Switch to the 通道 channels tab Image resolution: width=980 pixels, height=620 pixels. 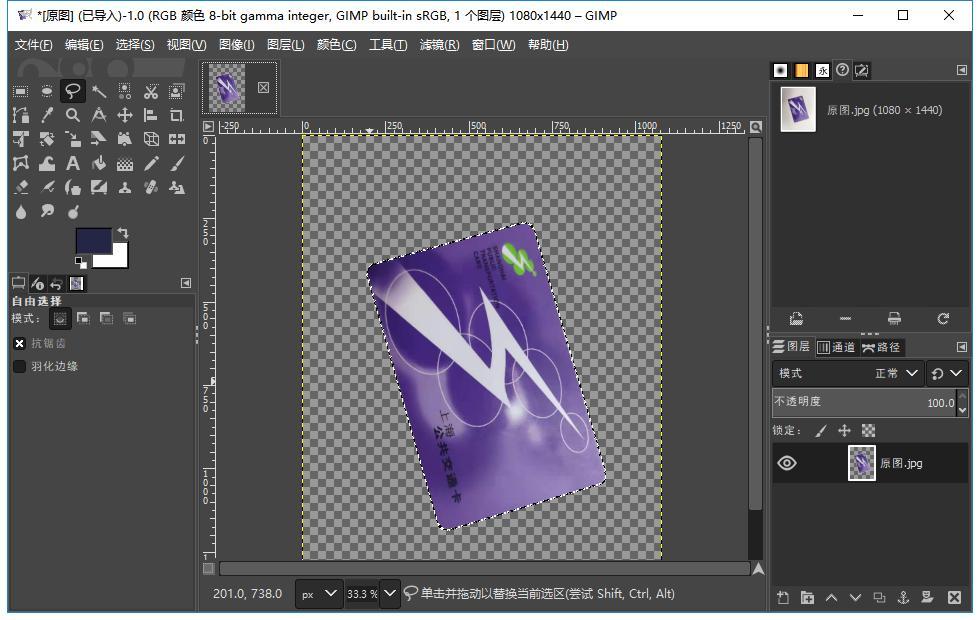pos(836,347)
